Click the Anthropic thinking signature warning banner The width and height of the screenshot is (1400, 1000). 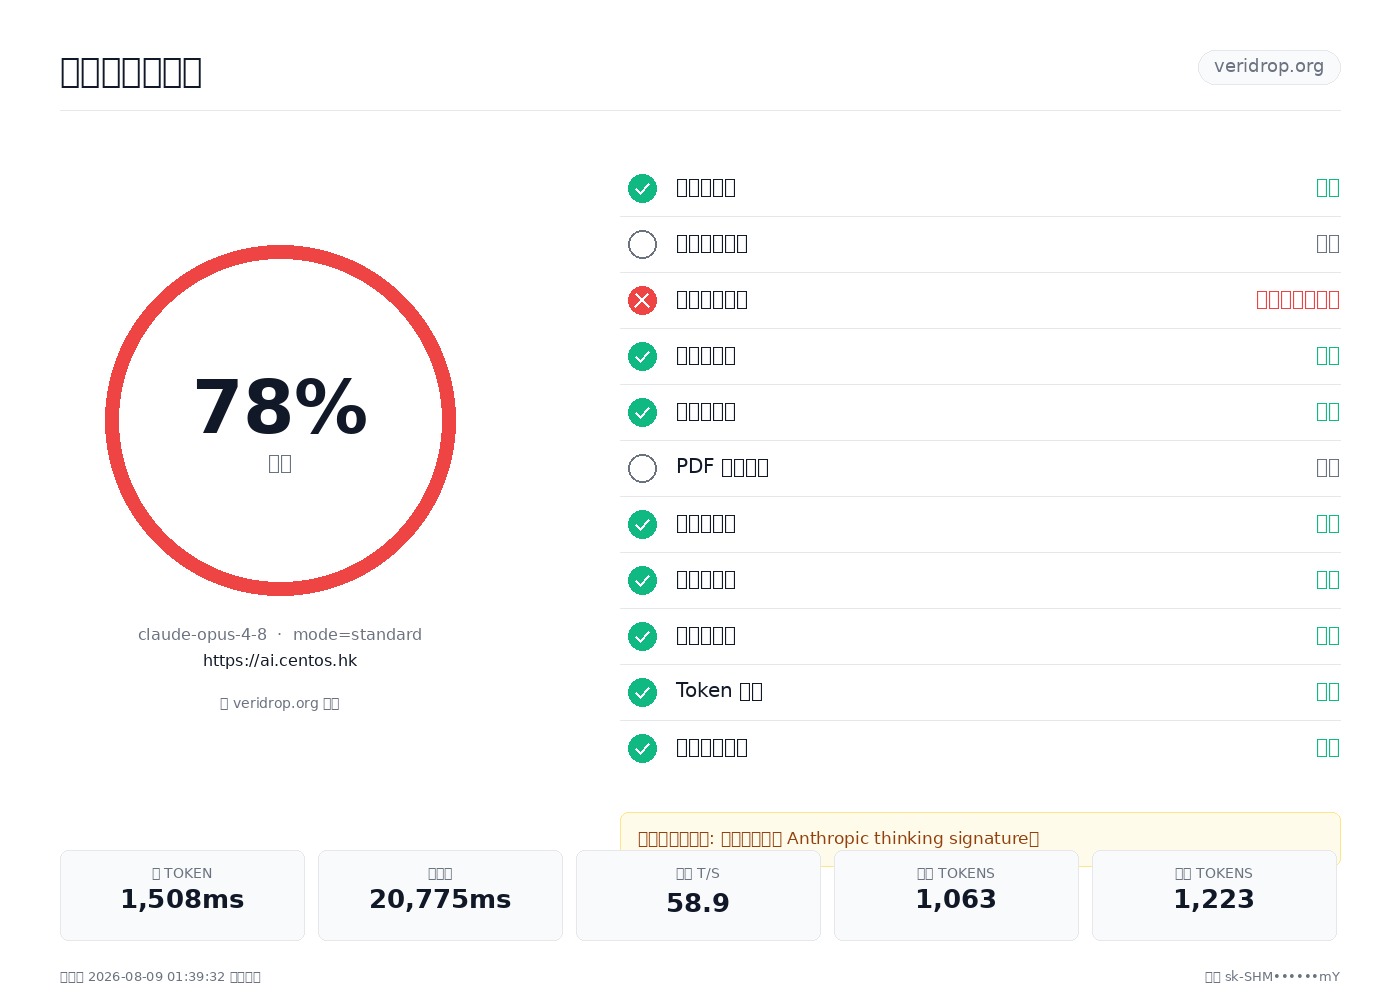click(980, 838)
